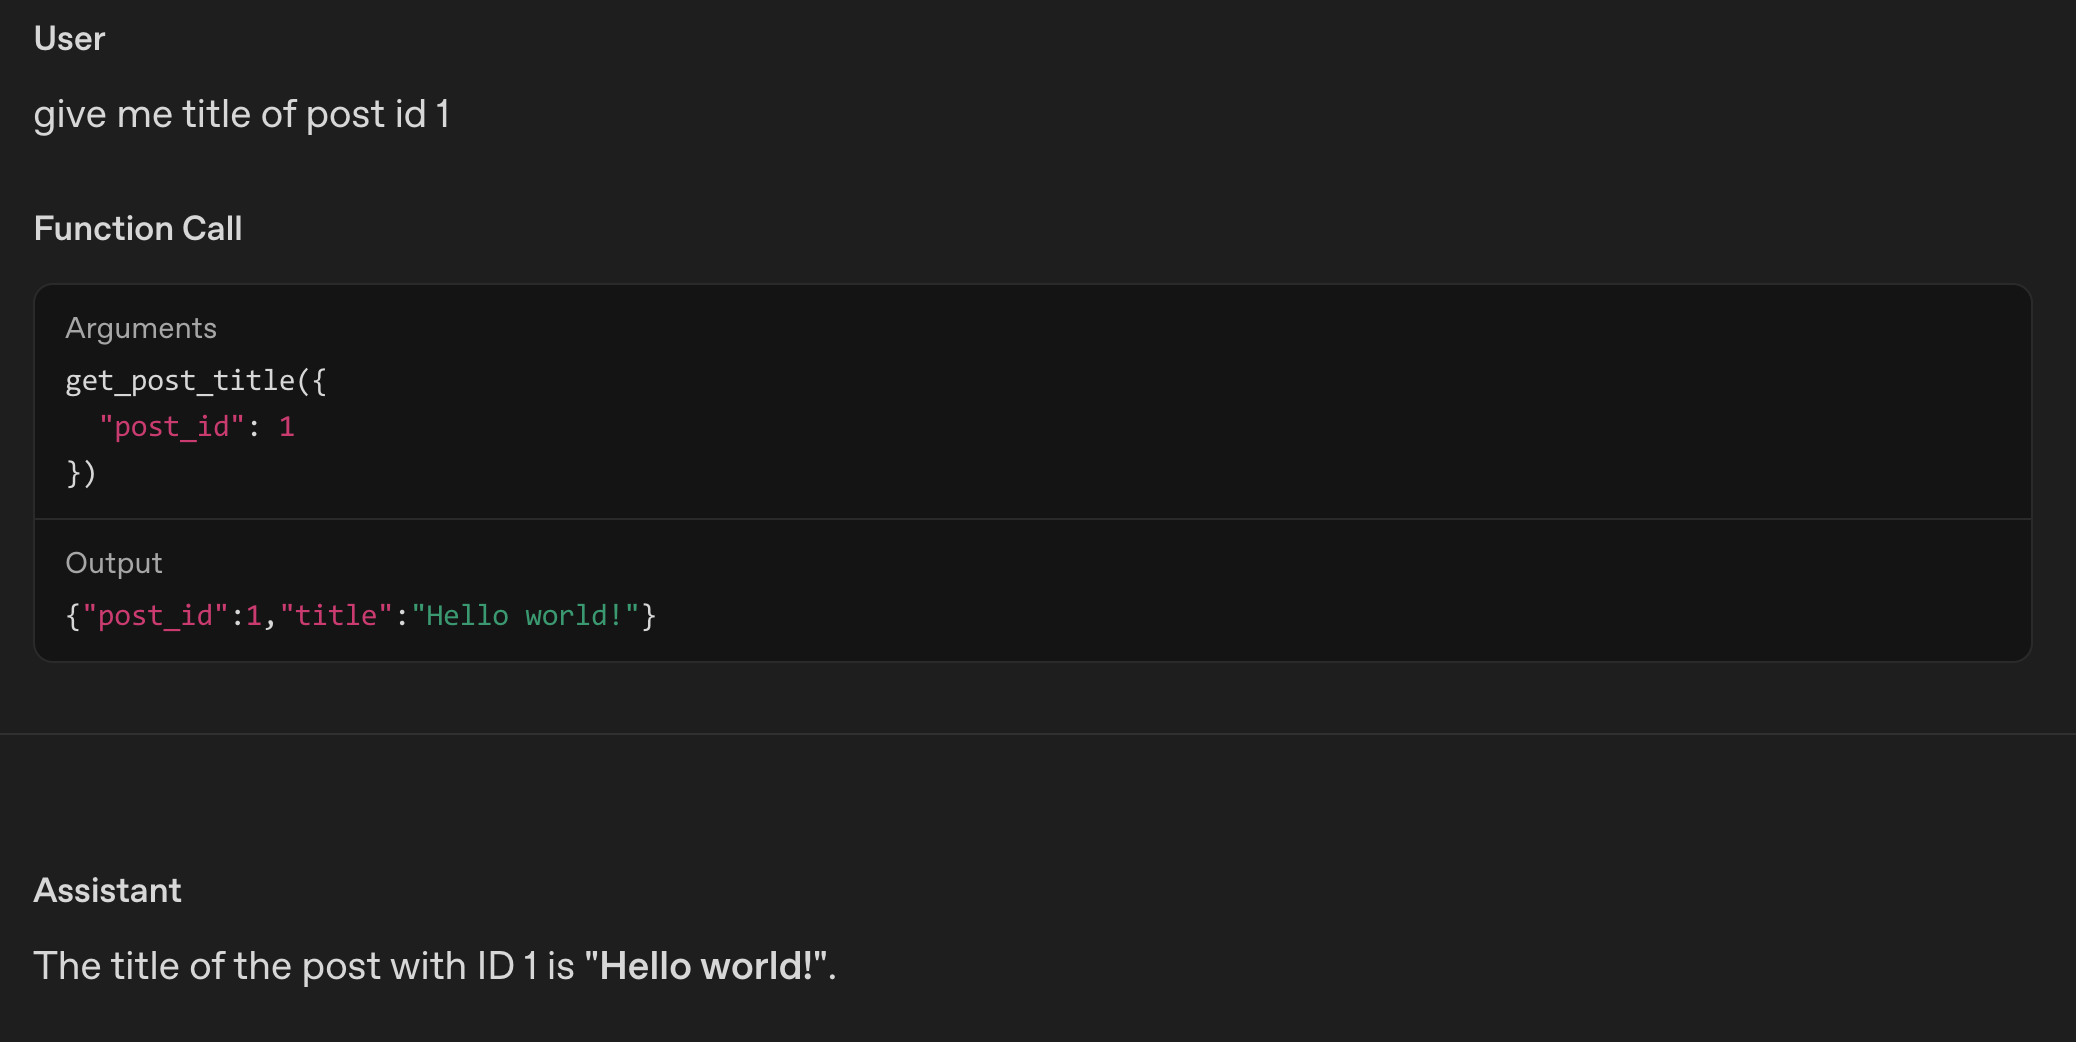Image resolution: width=2076 pixels, height=1042 pixels.
Task: Click the closing "})" of the function call
Action: (x=81, y=473)
